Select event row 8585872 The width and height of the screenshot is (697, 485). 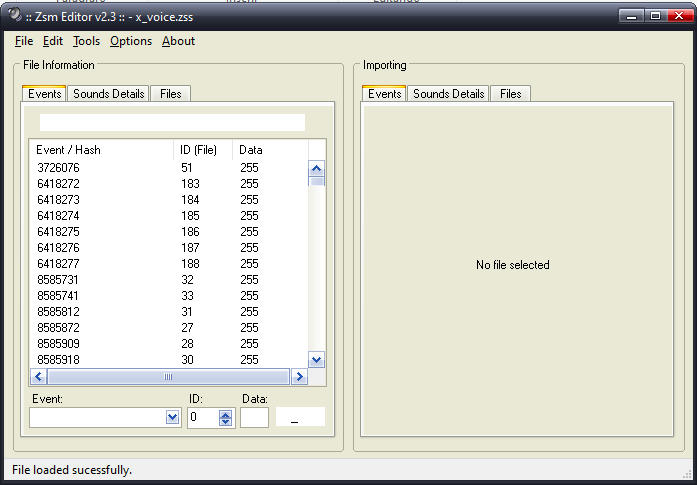[169, 328]
